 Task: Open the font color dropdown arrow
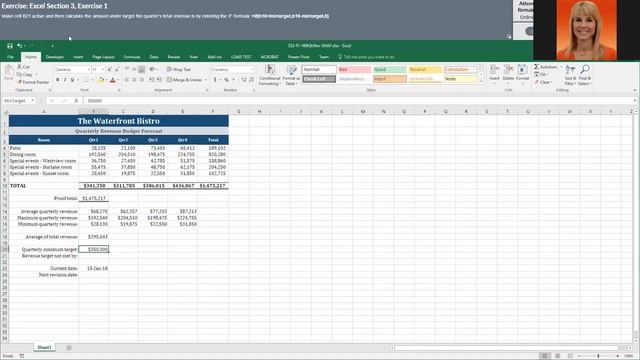pos(118,80)
